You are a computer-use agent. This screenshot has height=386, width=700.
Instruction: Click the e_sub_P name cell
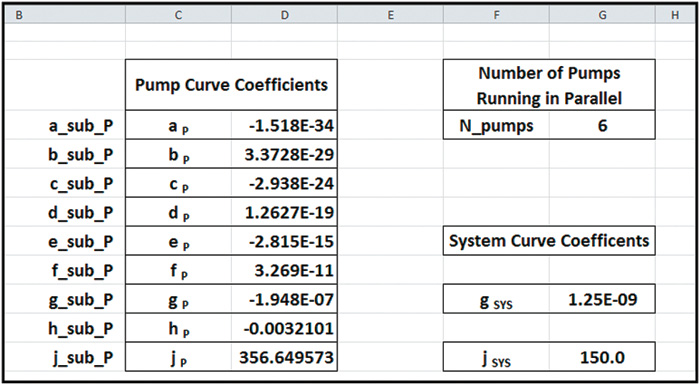coord(66,241)
